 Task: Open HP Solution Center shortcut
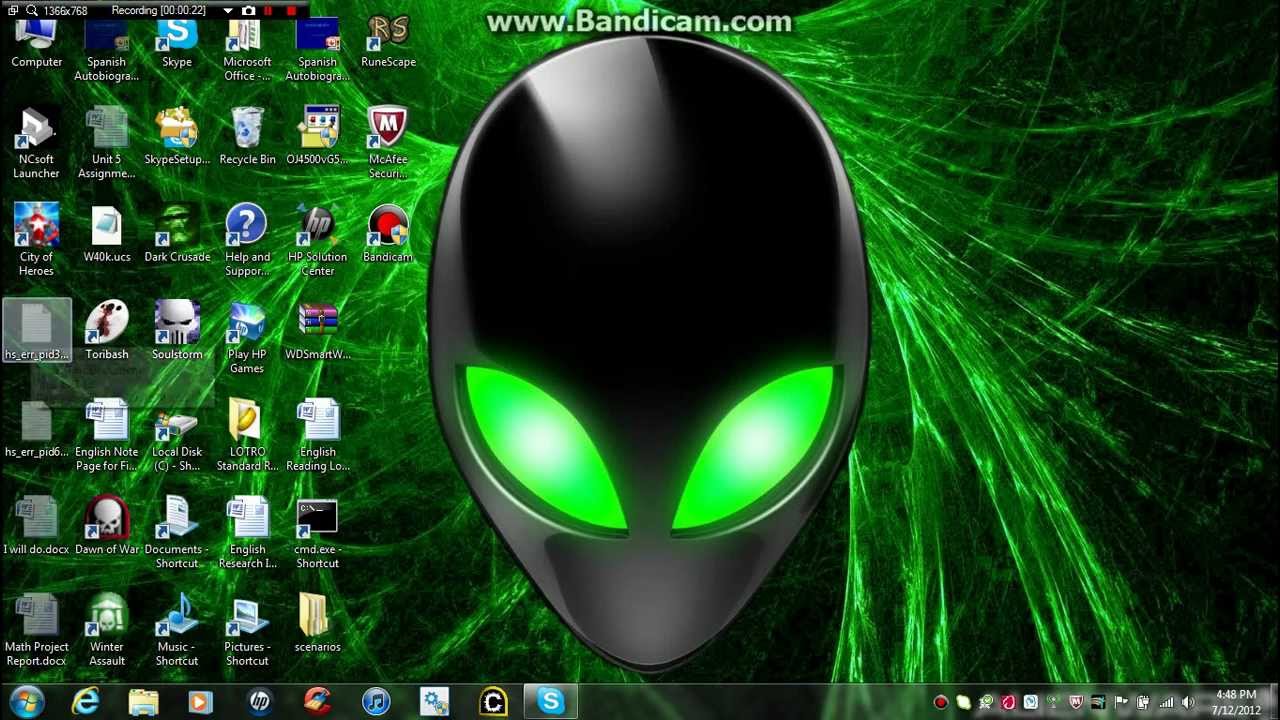click(x=317, y=240)
